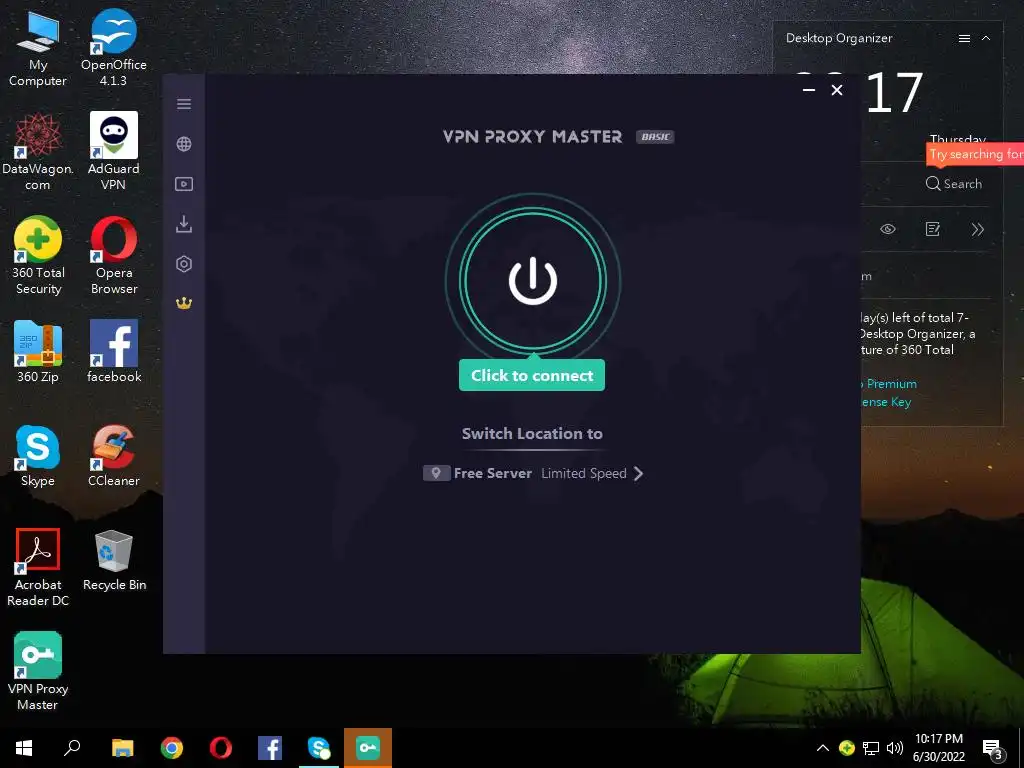Viewport: 1024px width, 768px height.
Task: Open the Premium link in Desktop Organizer
Action: point(891,384)
